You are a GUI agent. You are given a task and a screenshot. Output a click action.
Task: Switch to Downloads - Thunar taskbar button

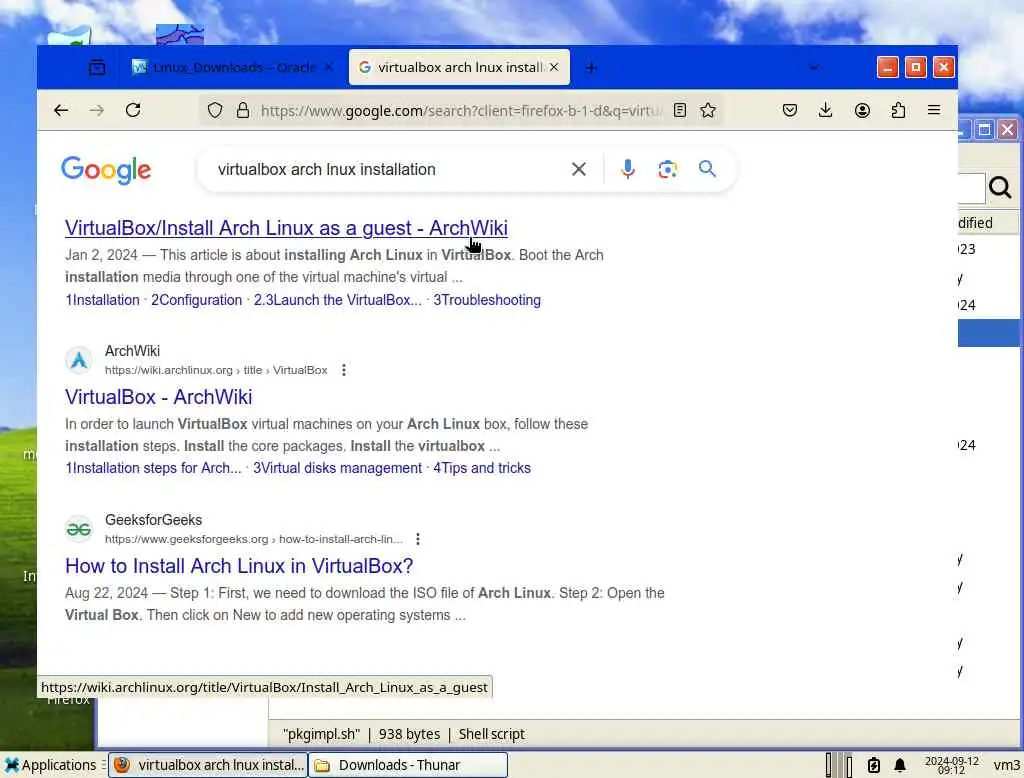(408, 765)
